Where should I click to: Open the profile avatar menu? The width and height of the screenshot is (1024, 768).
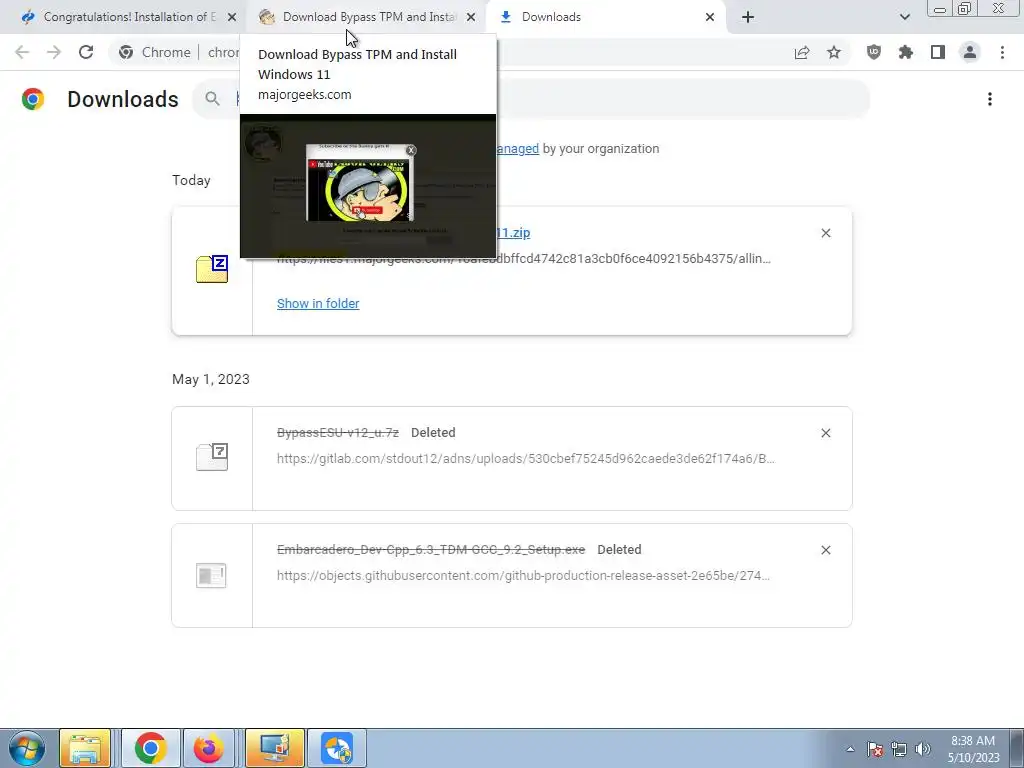pos(970,52)
